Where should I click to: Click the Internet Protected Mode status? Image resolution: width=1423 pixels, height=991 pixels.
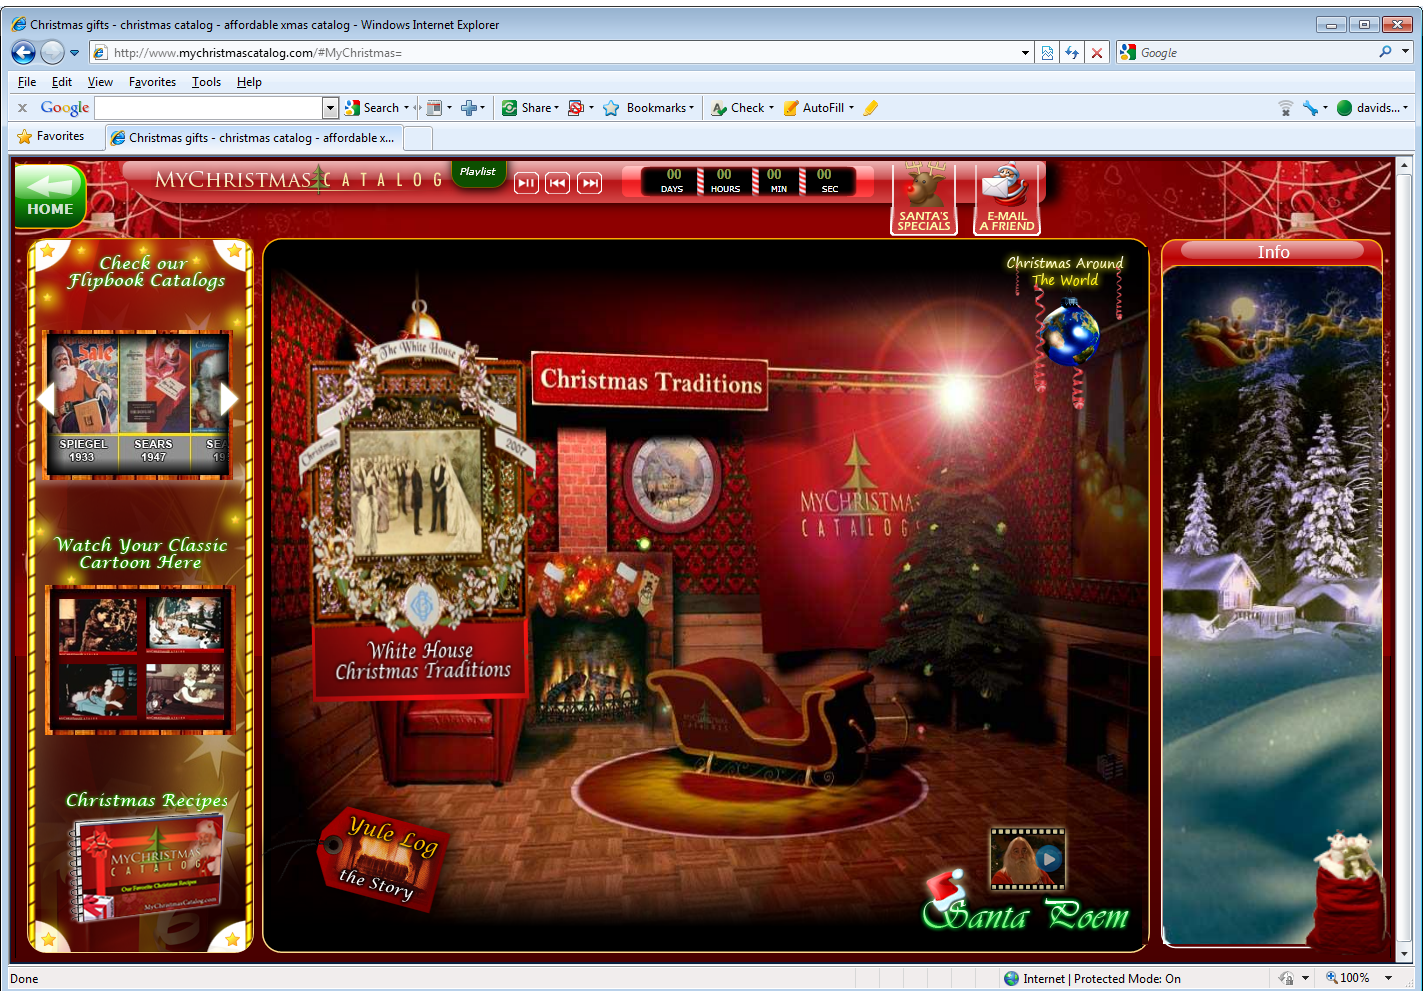pyautogui.click(x=1092, y=978)
